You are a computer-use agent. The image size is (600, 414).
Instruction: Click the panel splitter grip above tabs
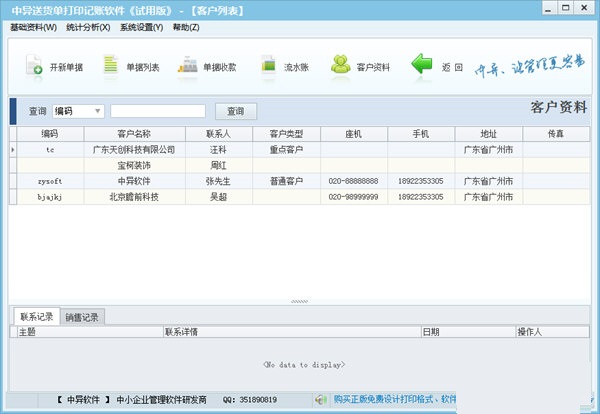click(x=299, y=302)
